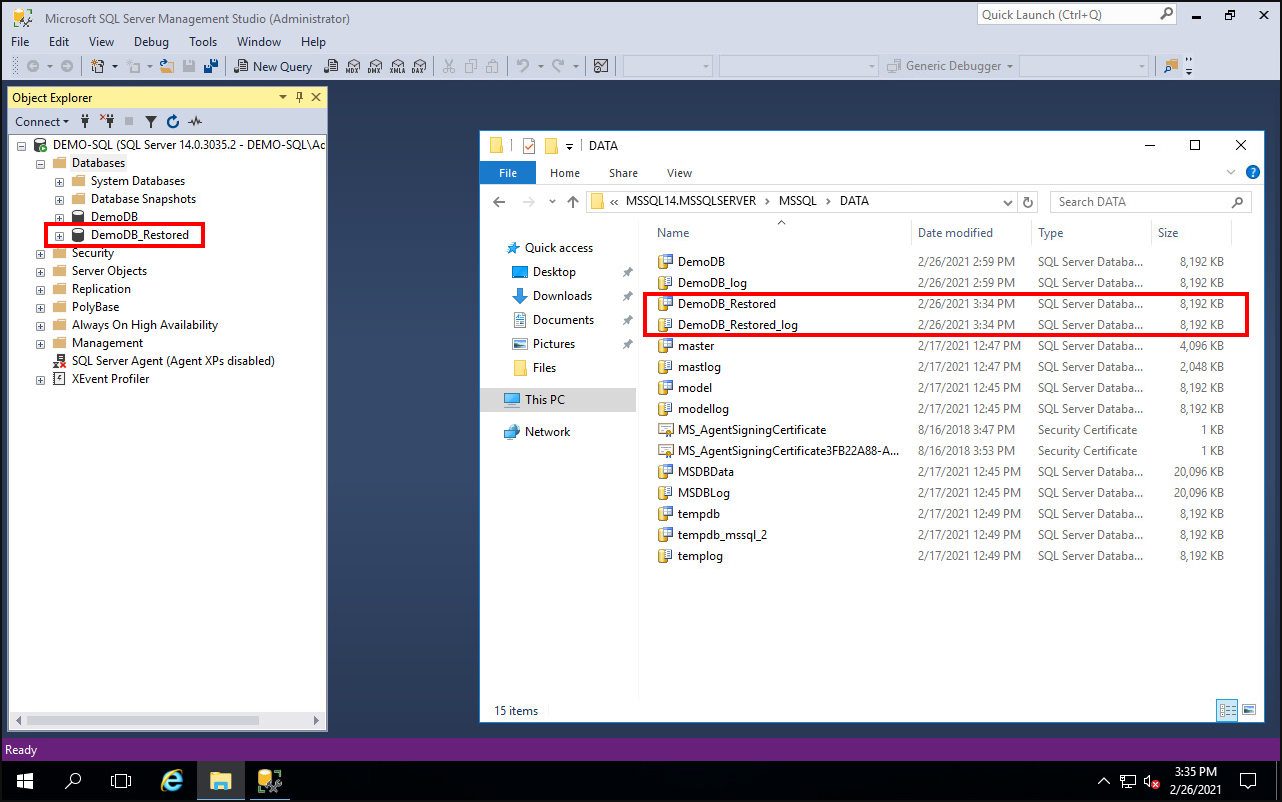1282x802 pixels.
Task: Open Downloads in Quick access
Action: [x=562, y=296]
